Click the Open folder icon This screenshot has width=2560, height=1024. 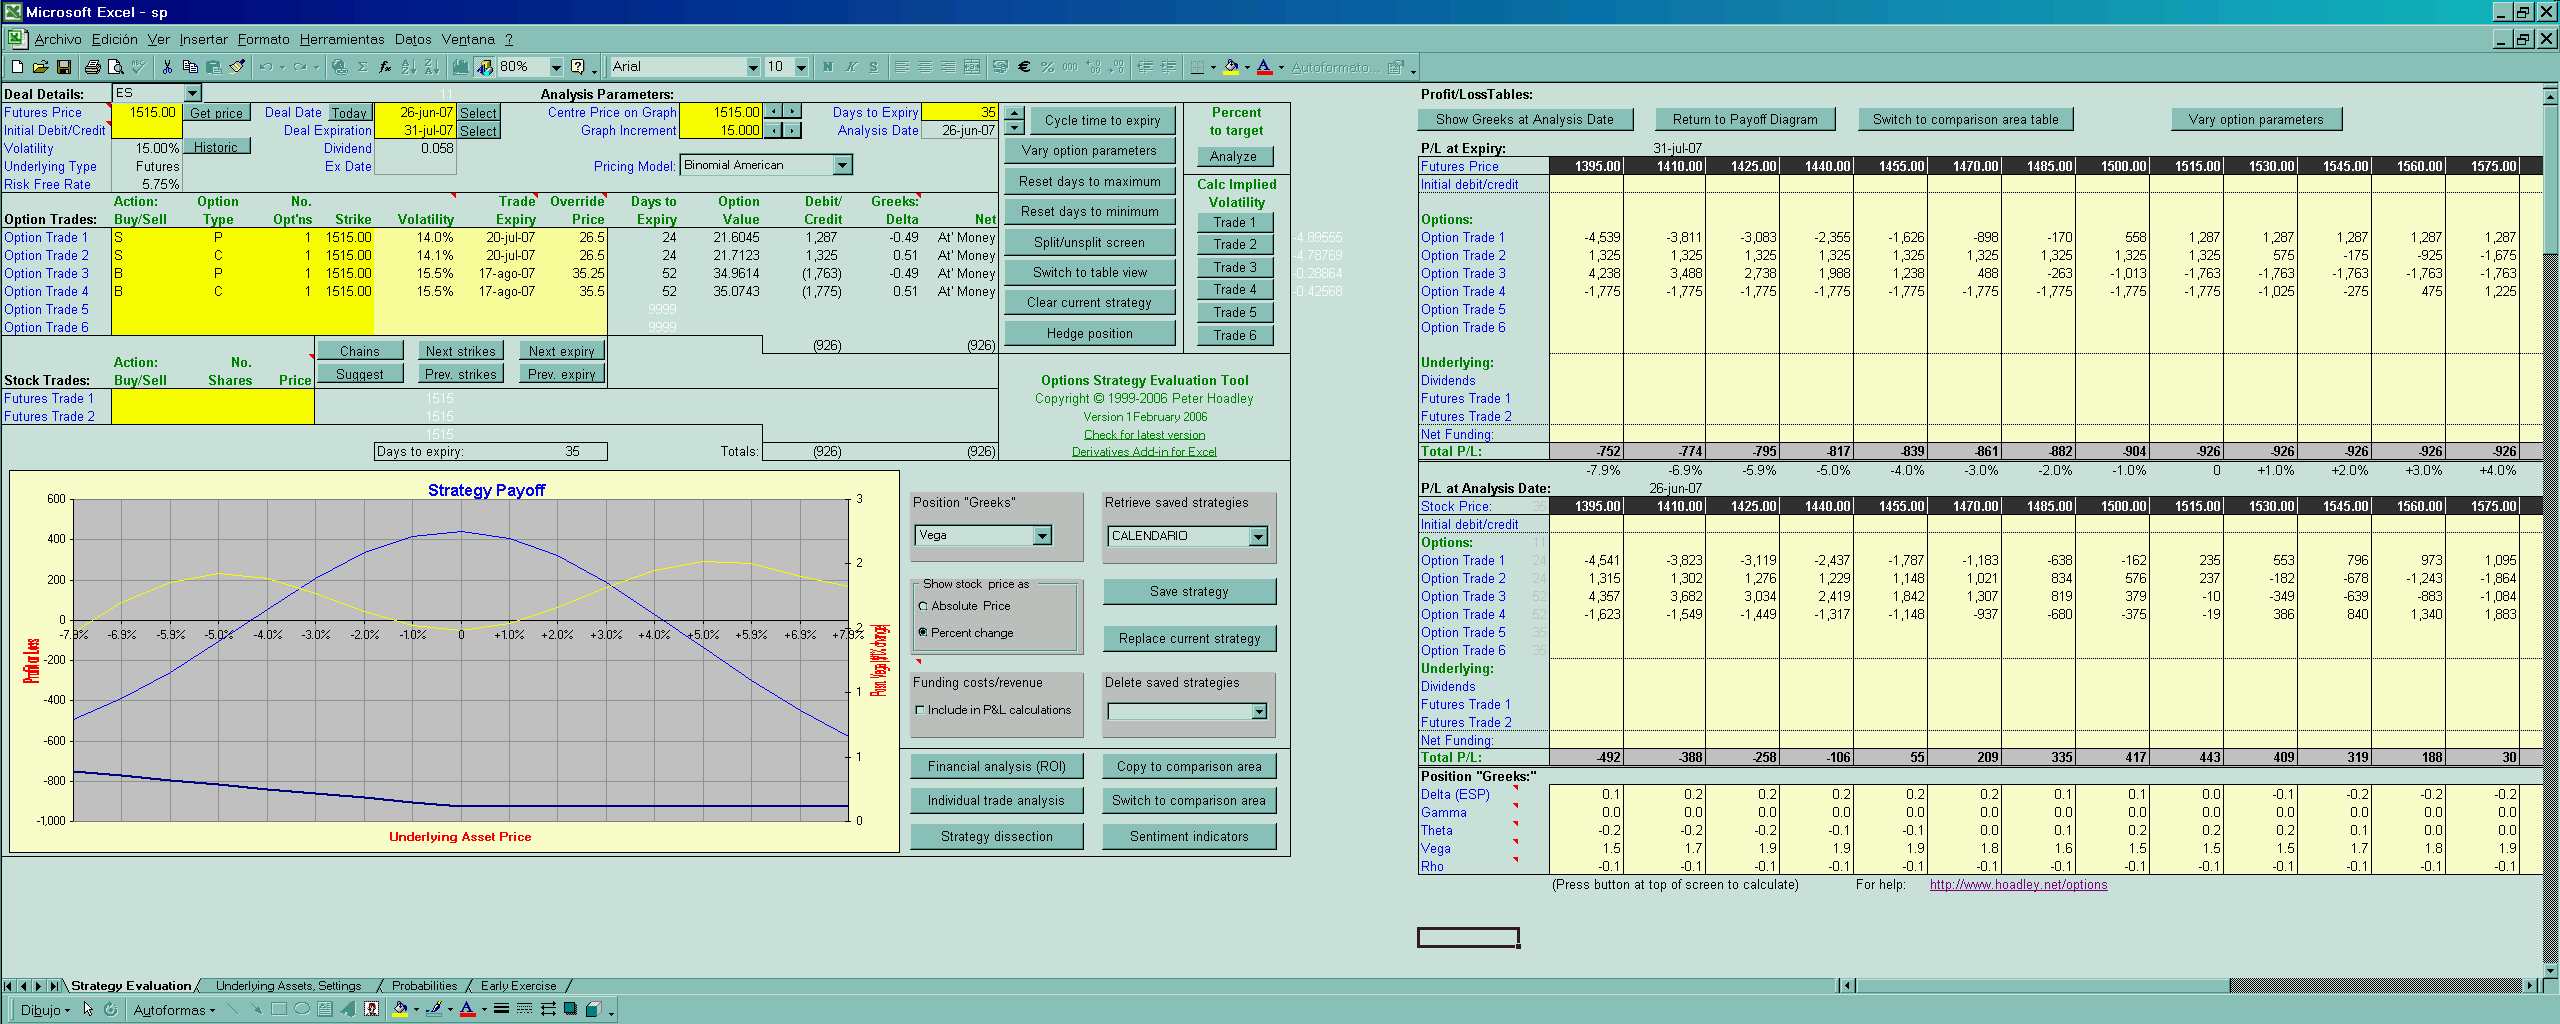[x=40, y=67]
